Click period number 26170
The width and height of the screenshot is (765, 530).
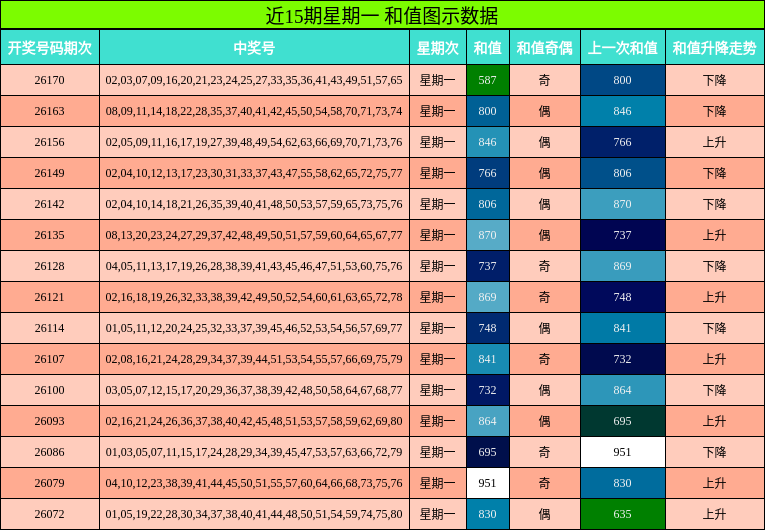(50, 80)
